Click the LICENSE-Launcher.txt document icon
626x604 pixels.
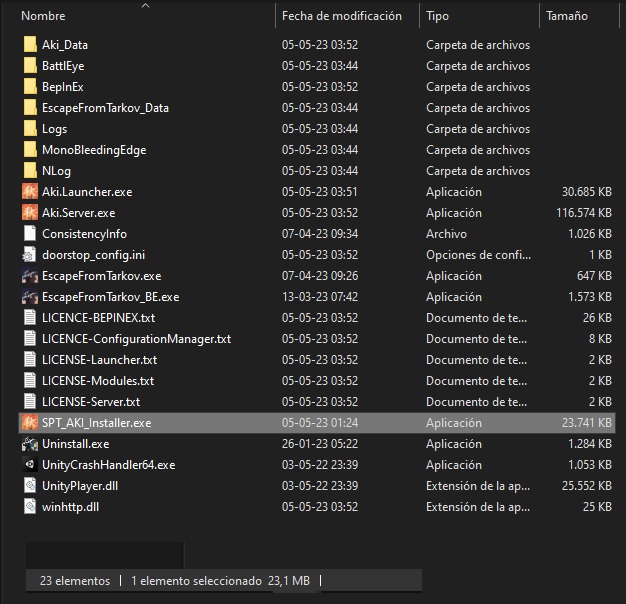pyautogui.click(x=30, y=360)
